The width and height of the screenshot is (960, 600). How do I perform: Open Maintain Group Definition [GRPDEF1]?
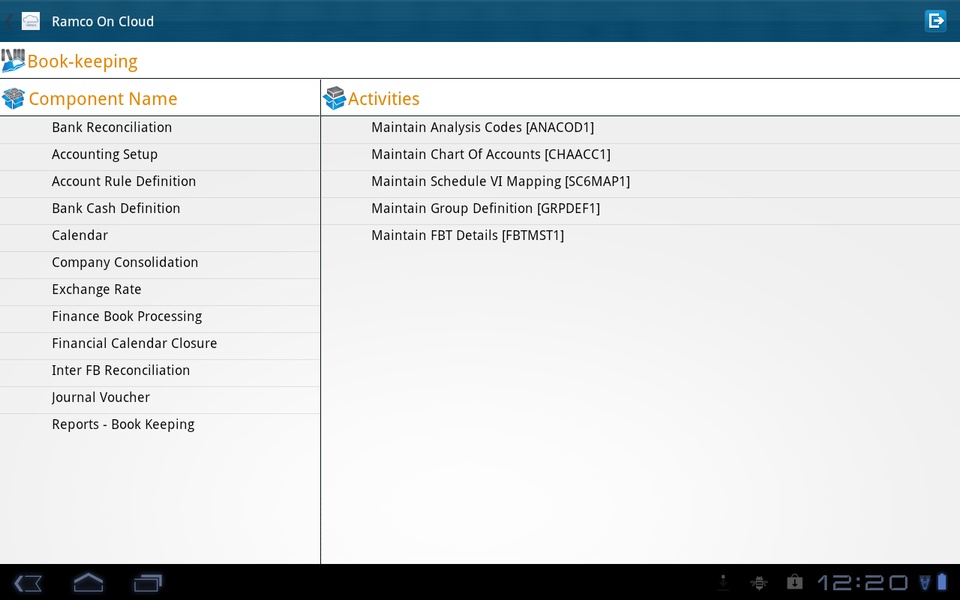tap(640, 211)
